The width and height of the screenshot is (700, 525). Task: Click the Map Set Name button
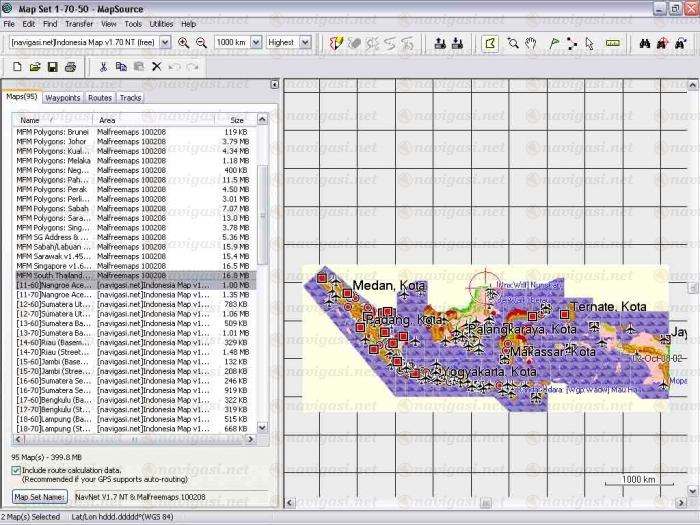click(x=40, y=496)
